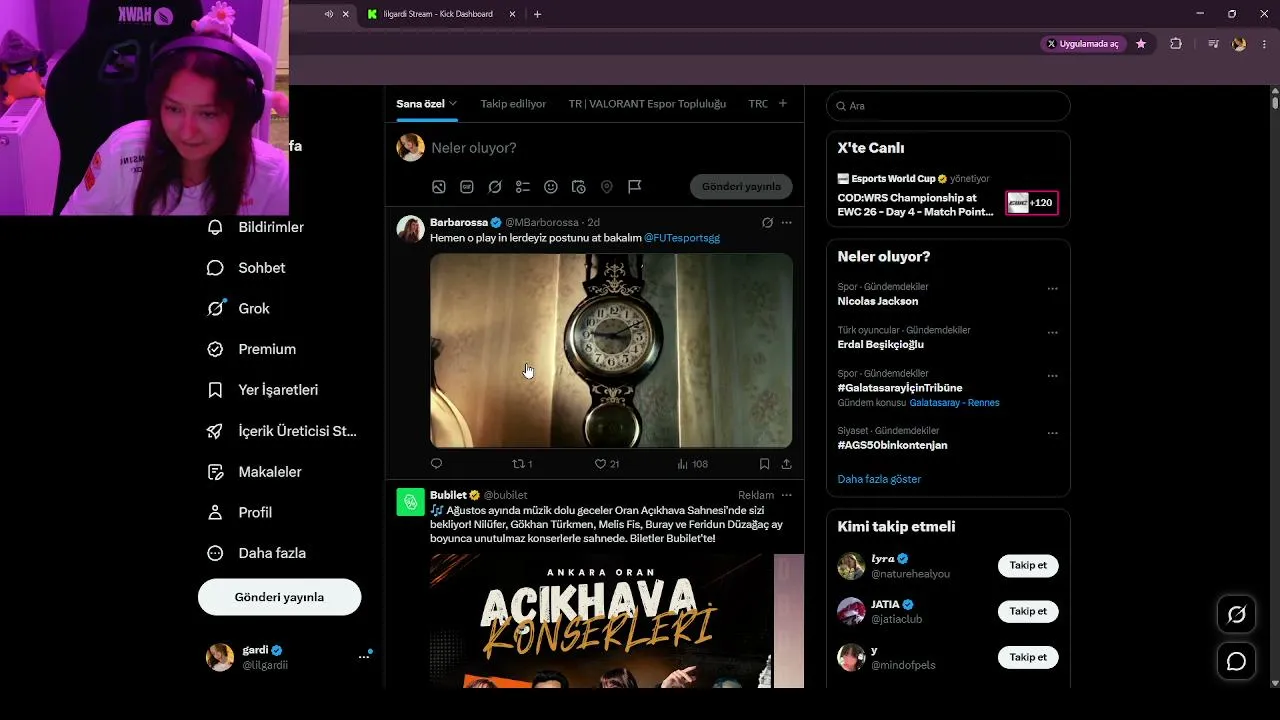Open Grok from the left sidebar
Screen dimensions: 1280x720
coord(238,308)
